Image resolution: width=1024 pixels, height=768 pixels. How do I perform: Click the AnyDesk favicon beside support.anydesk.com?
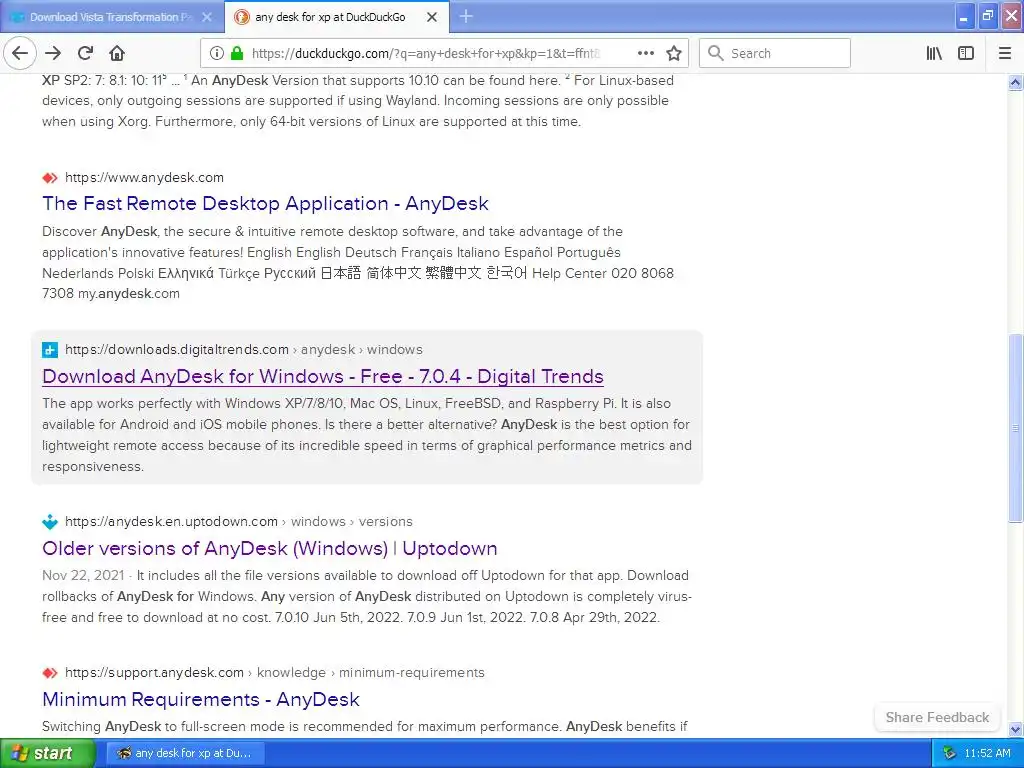coord(50,673)
